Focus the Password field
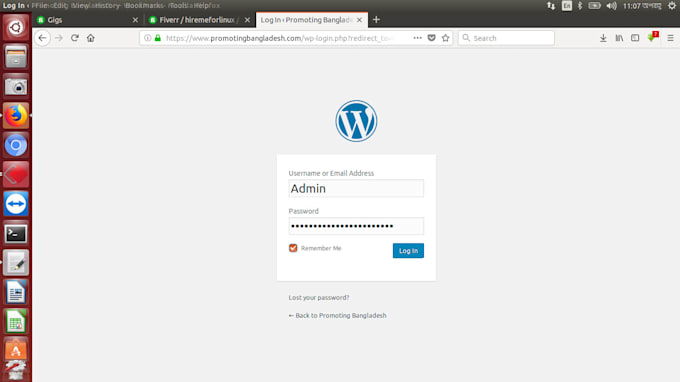This screenshot has width=680, height=382. point(356,226)
